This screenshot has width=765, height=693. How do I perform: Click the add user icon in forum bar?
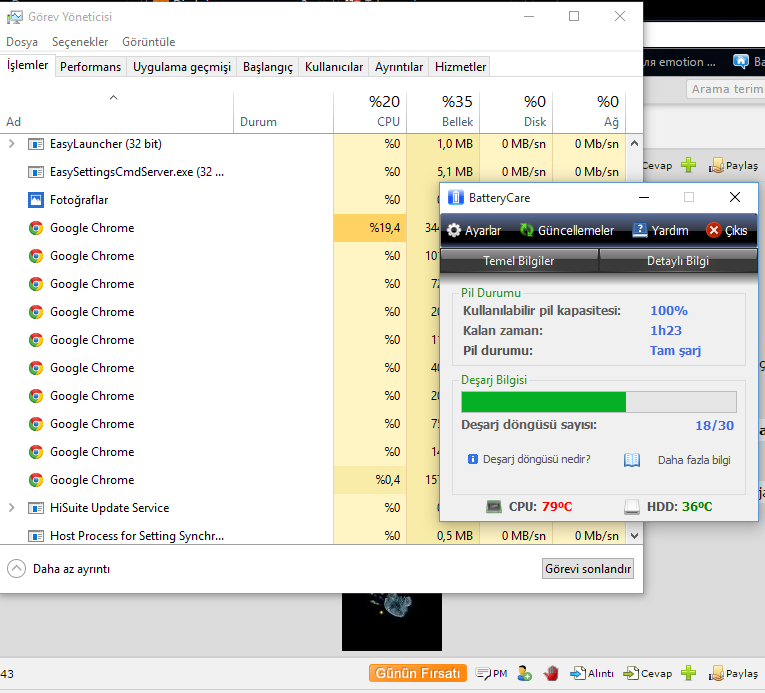[524, 673]
